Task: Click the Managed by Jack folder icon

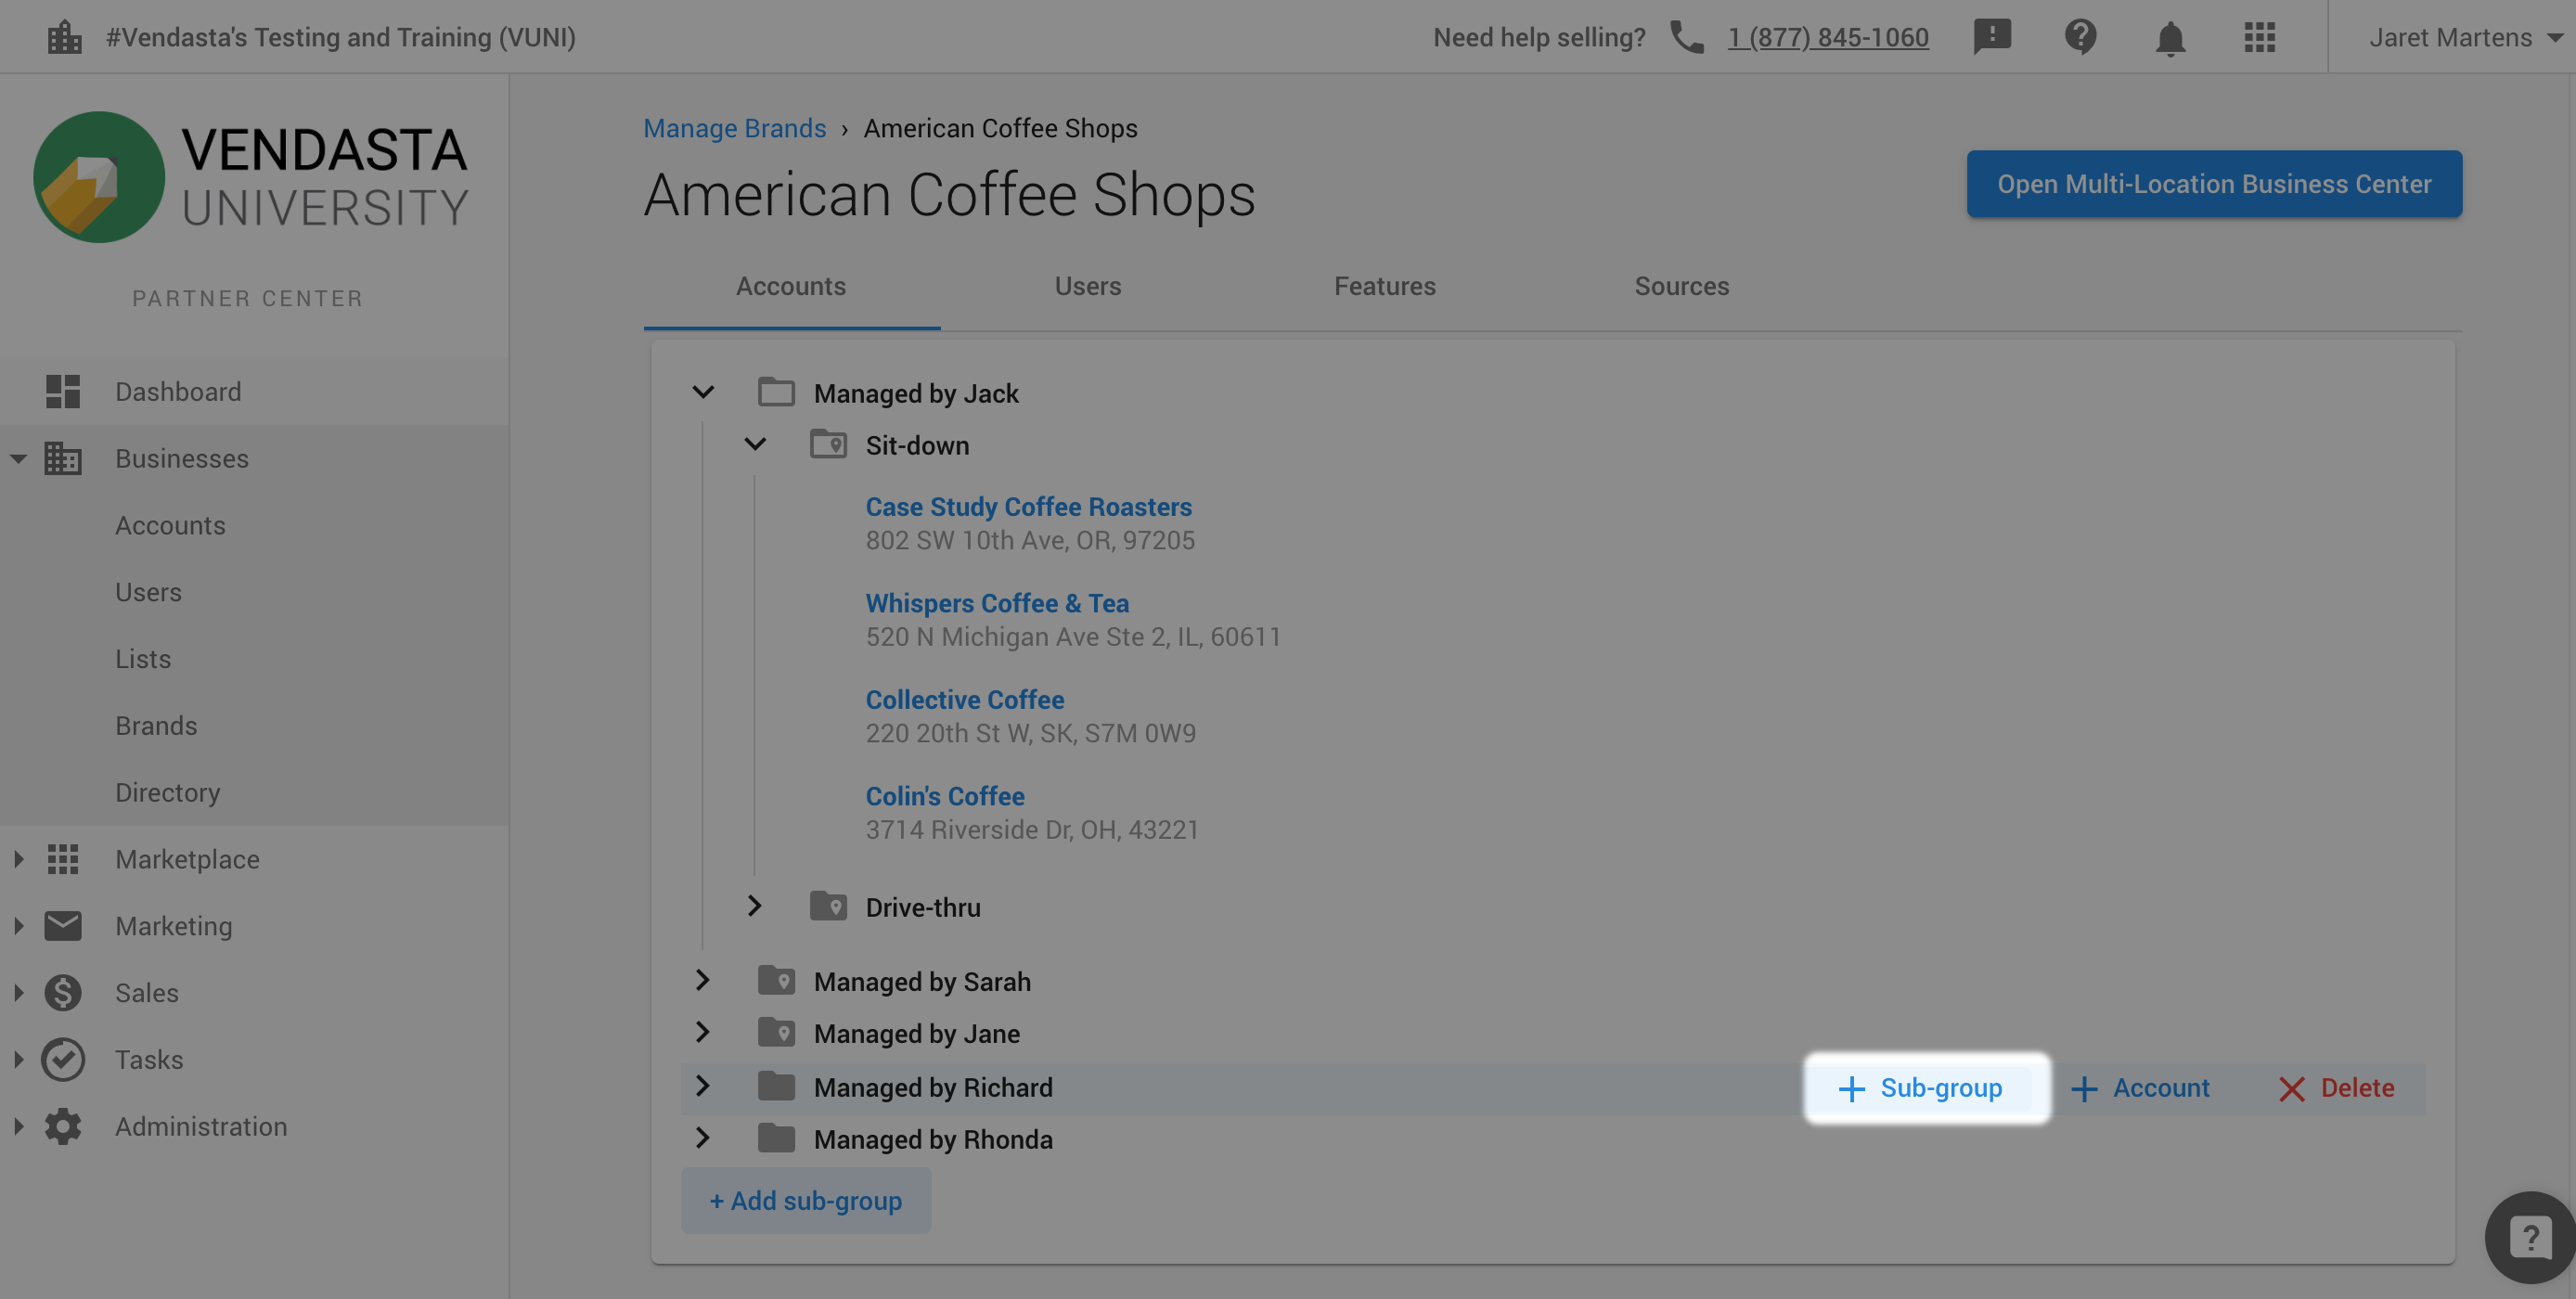Action: [x=776, y=392]
